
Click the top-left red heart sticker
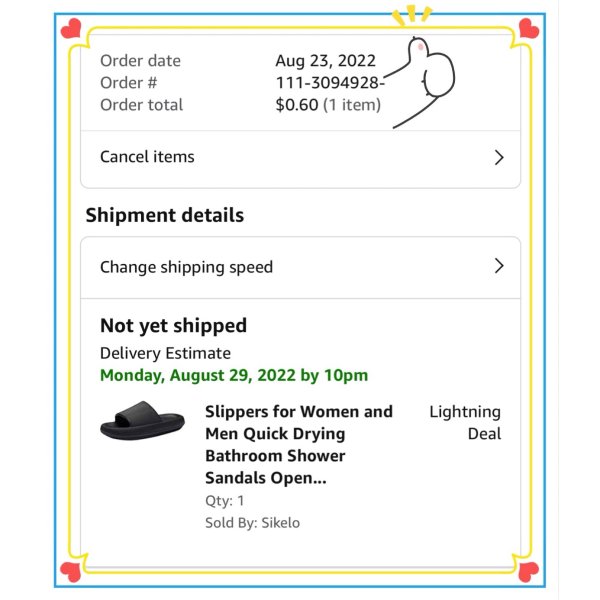[x=71, y=28]
